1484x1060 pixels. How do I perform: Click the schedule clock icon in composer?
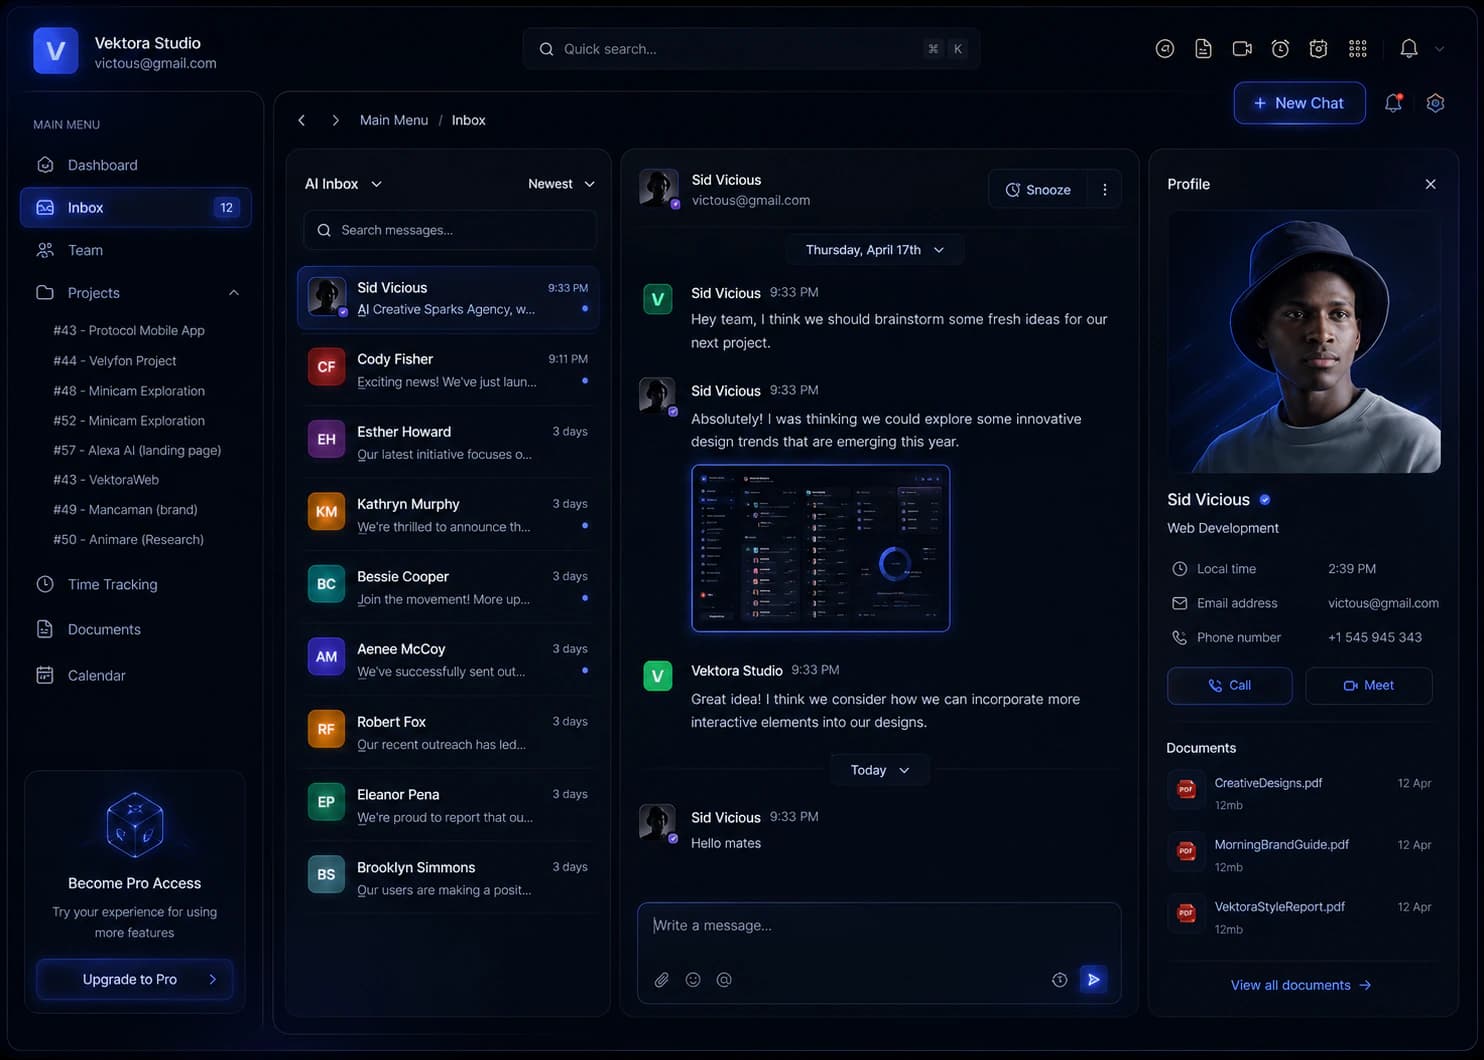click(x=1060, y=980)
